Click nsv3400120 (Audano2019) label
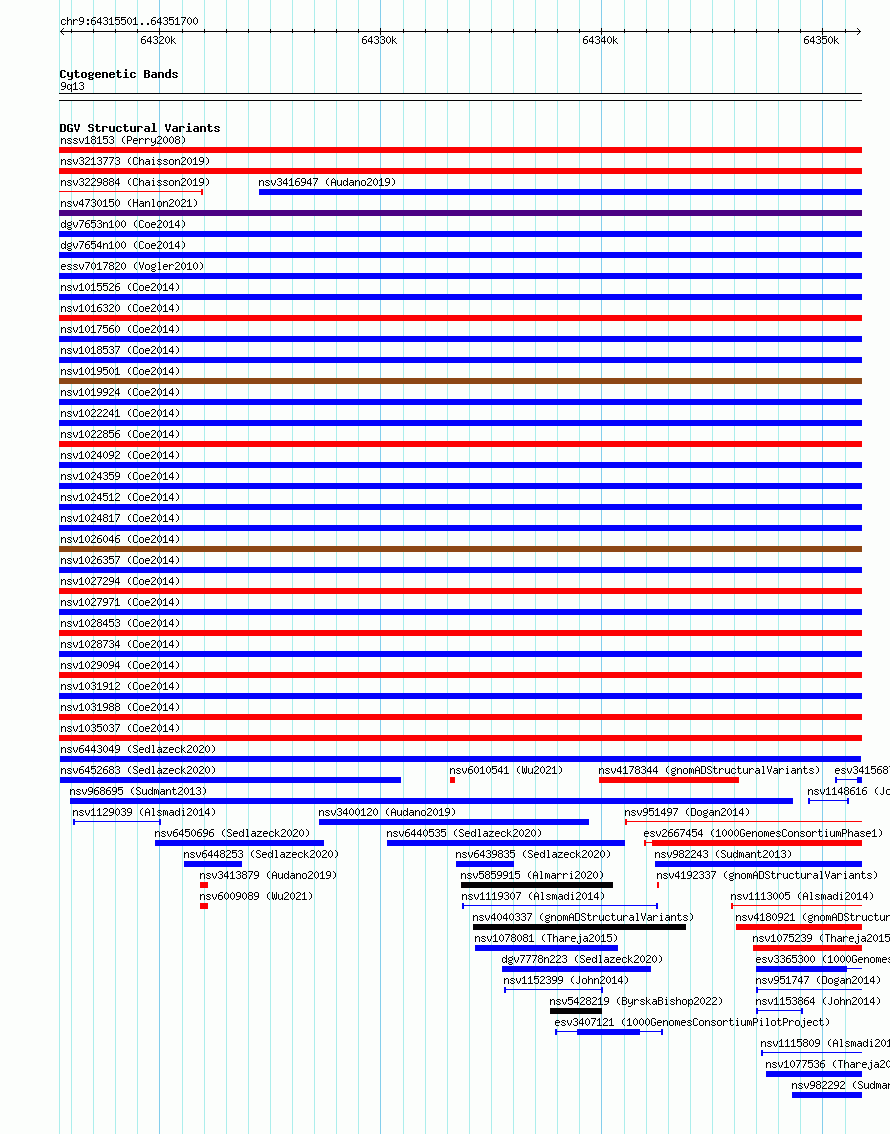890x1134 pixels. click(387, 811)
